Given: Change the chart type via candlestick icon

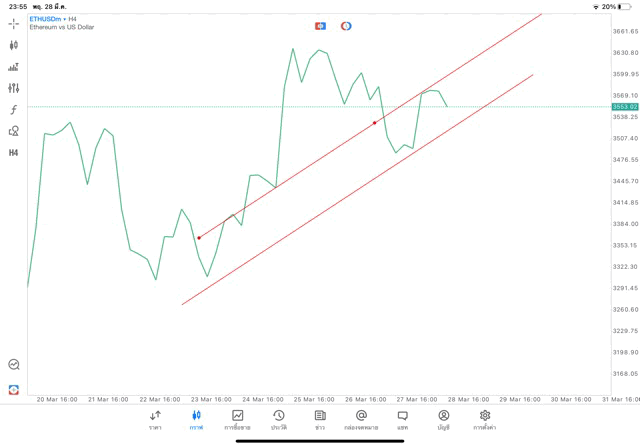Looking at the screenshot, I should [14, 45].
